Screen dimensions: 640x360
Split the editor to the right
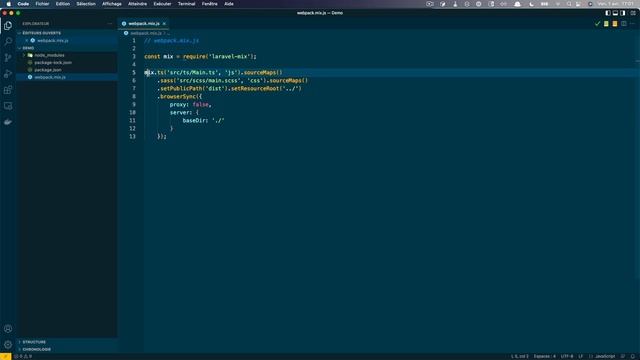pos(624,24)
